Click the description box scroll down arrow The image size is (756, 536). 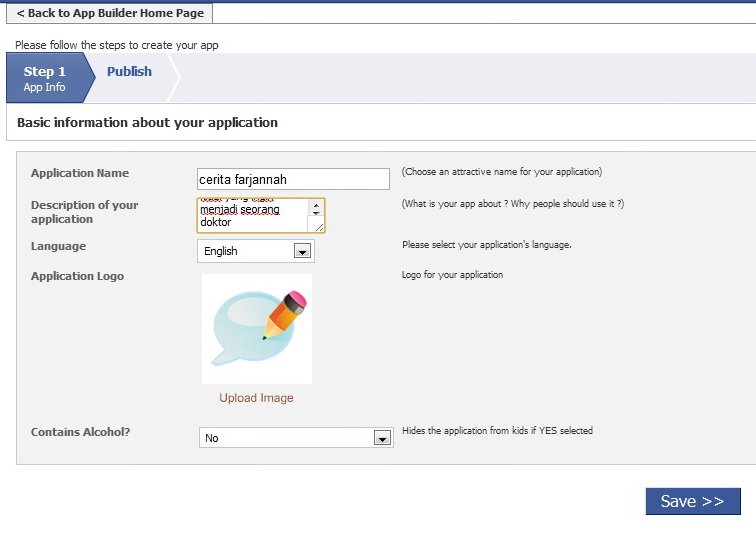pyautogui.click(x=316, y=214)
